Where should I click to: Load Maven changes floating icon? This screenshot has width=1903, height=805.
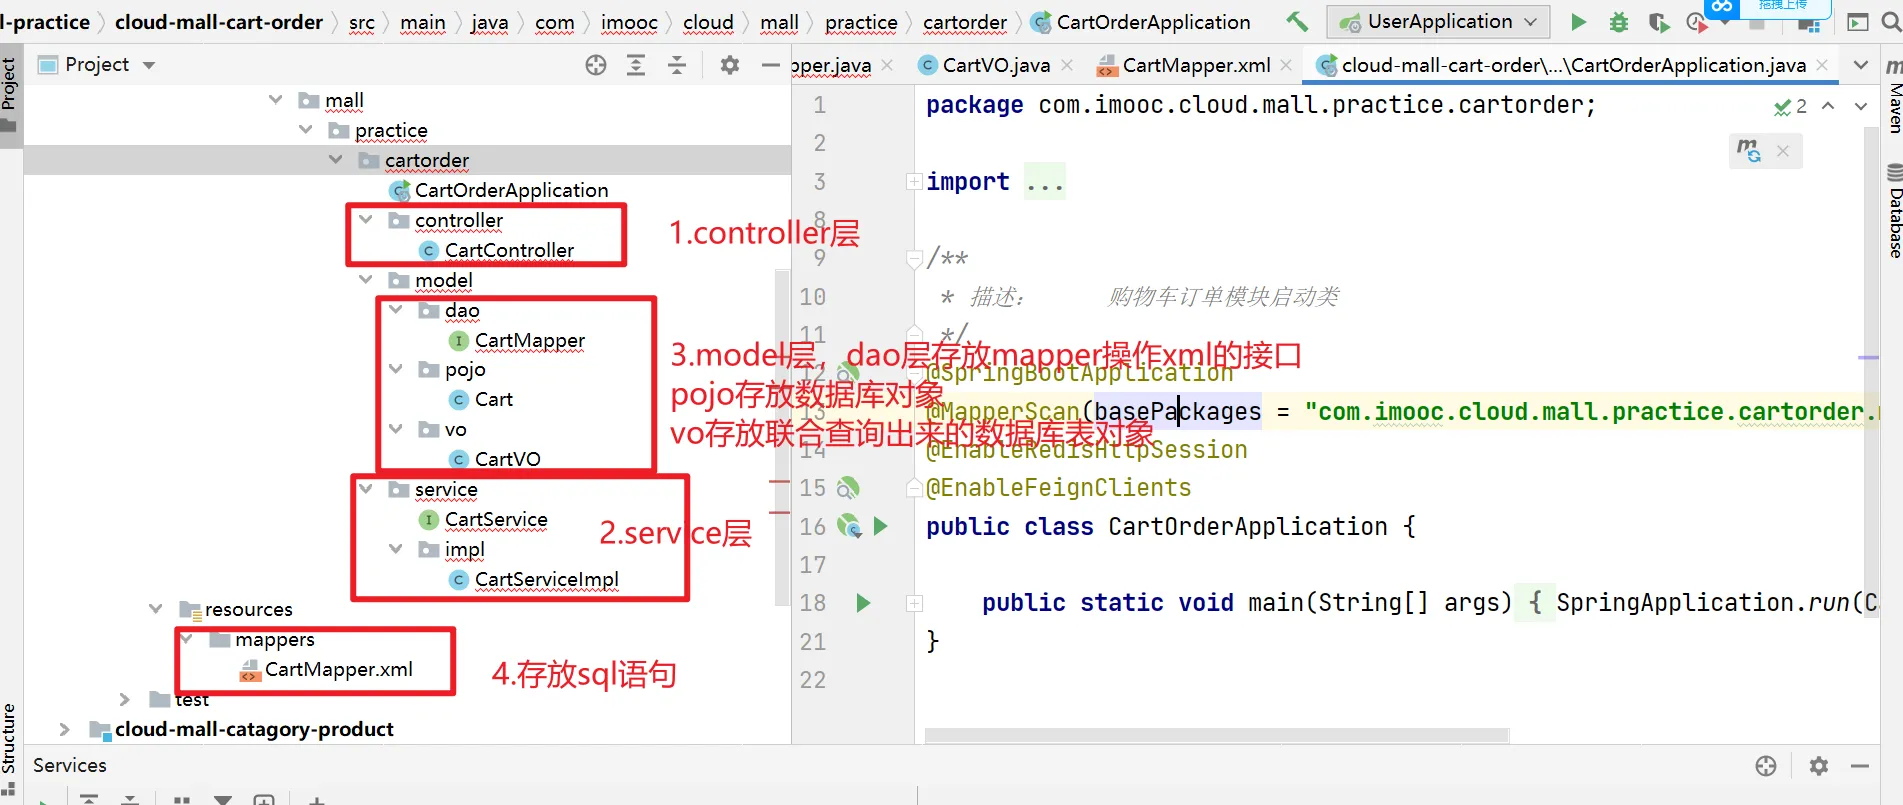point(1749,151)
